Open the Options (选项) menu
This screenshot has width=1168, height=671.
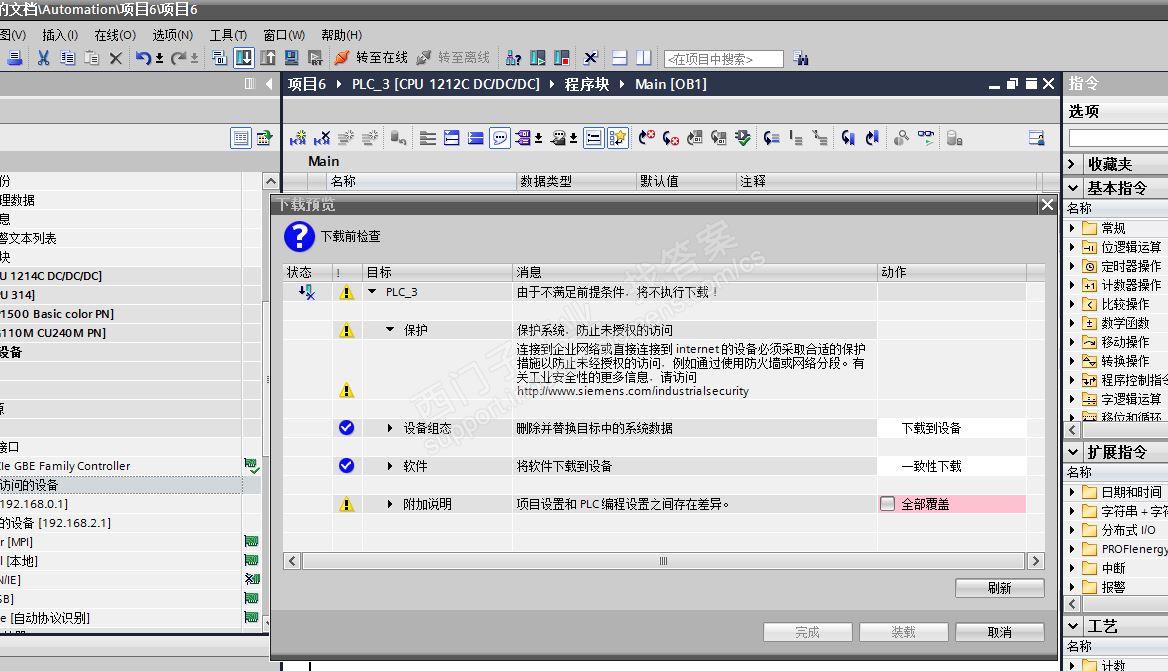tap(172, 35)
